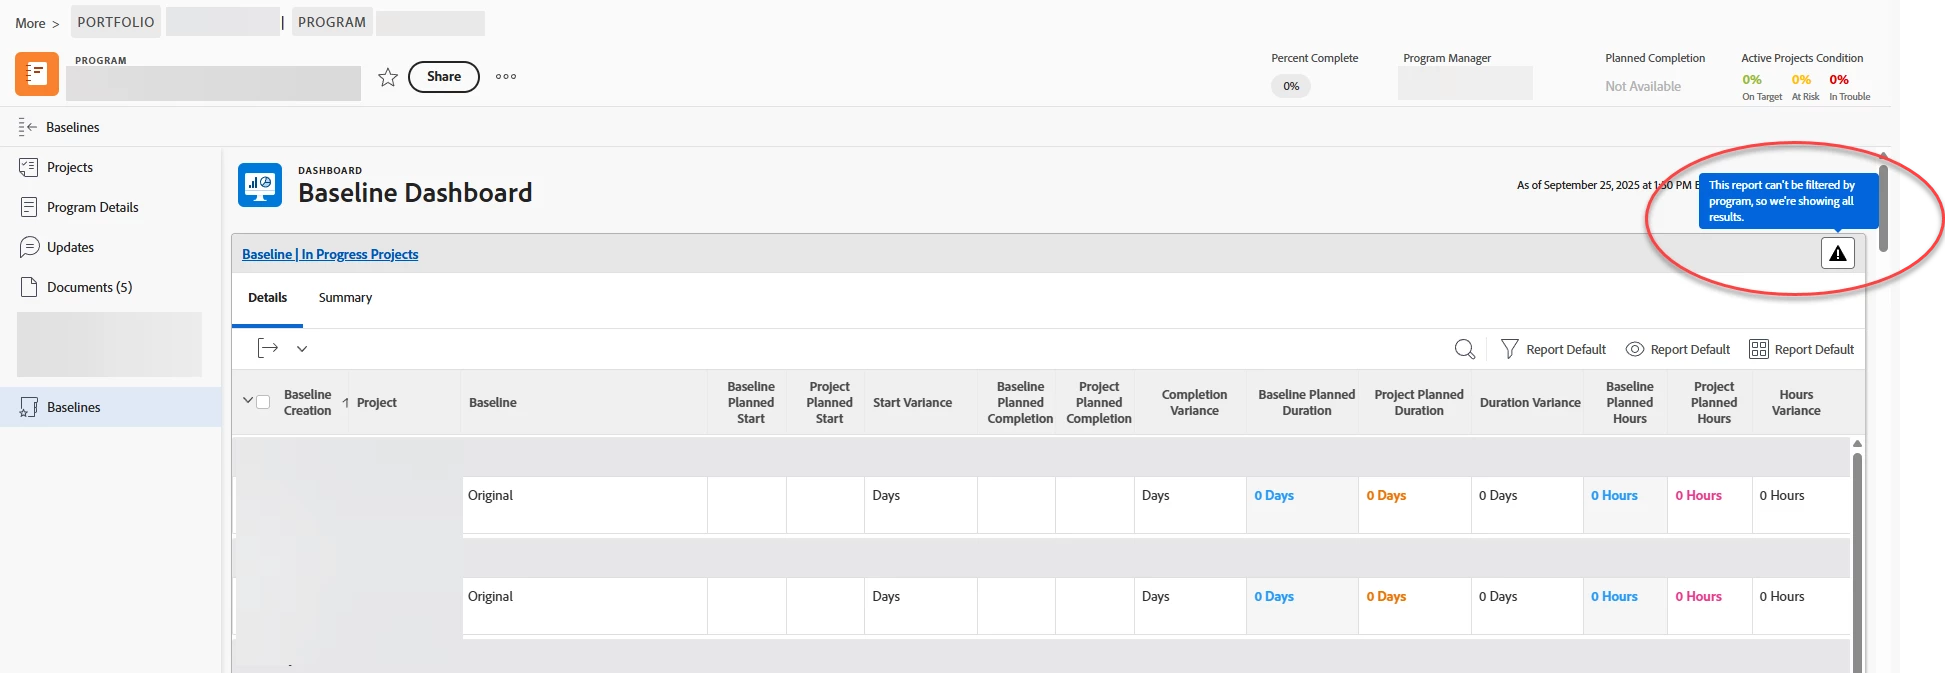The height and width of the screenshot is (673, 1945).
Task: Click the Not Available planned completion value
Action: pyautogui.click(x=1643, y=86)
